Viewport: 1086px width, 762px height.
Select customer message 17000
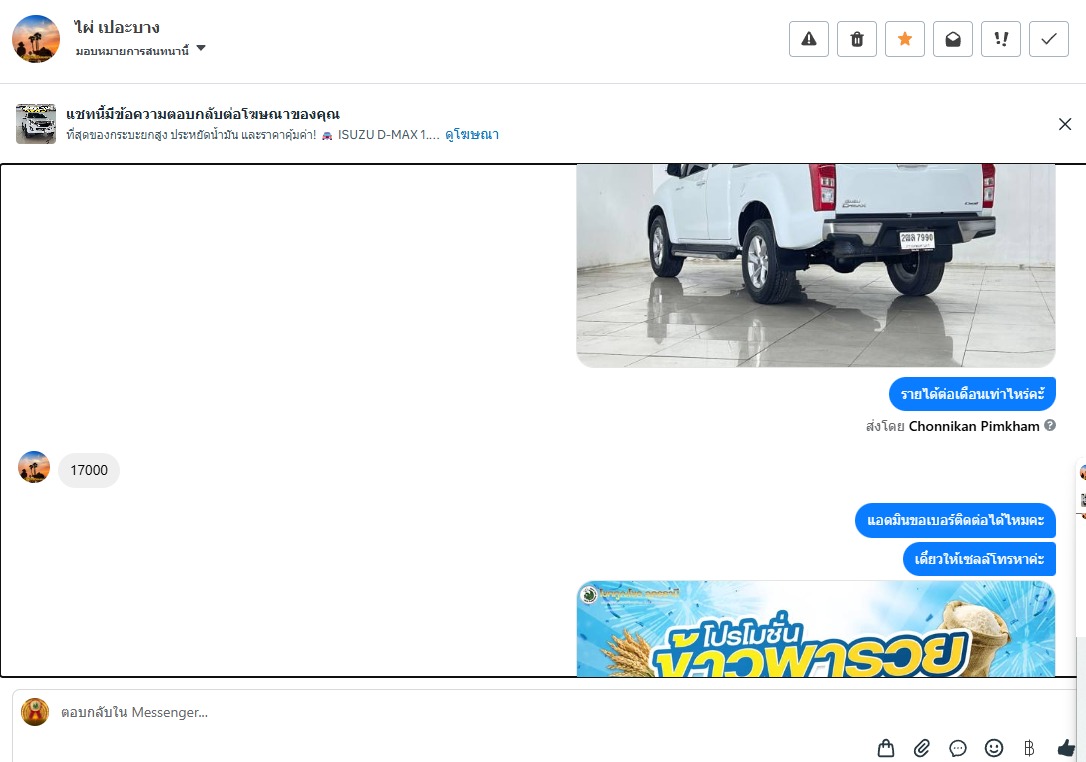coord(89,470)
